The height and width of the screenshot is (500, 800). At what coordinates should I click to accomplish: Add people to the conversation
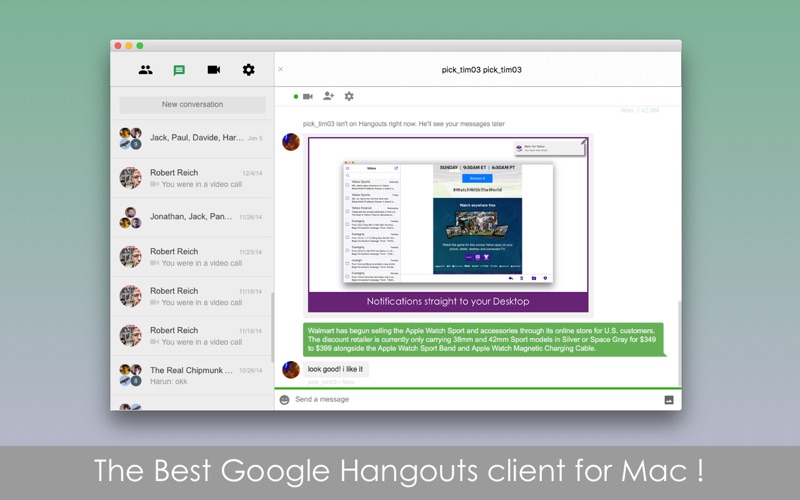point(329,96)
